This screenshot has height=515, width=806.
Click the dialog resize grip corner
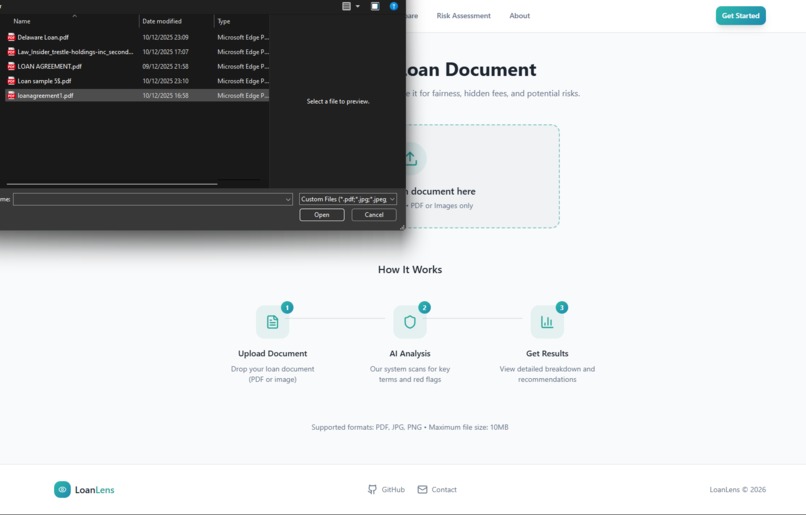pos(402,227)
